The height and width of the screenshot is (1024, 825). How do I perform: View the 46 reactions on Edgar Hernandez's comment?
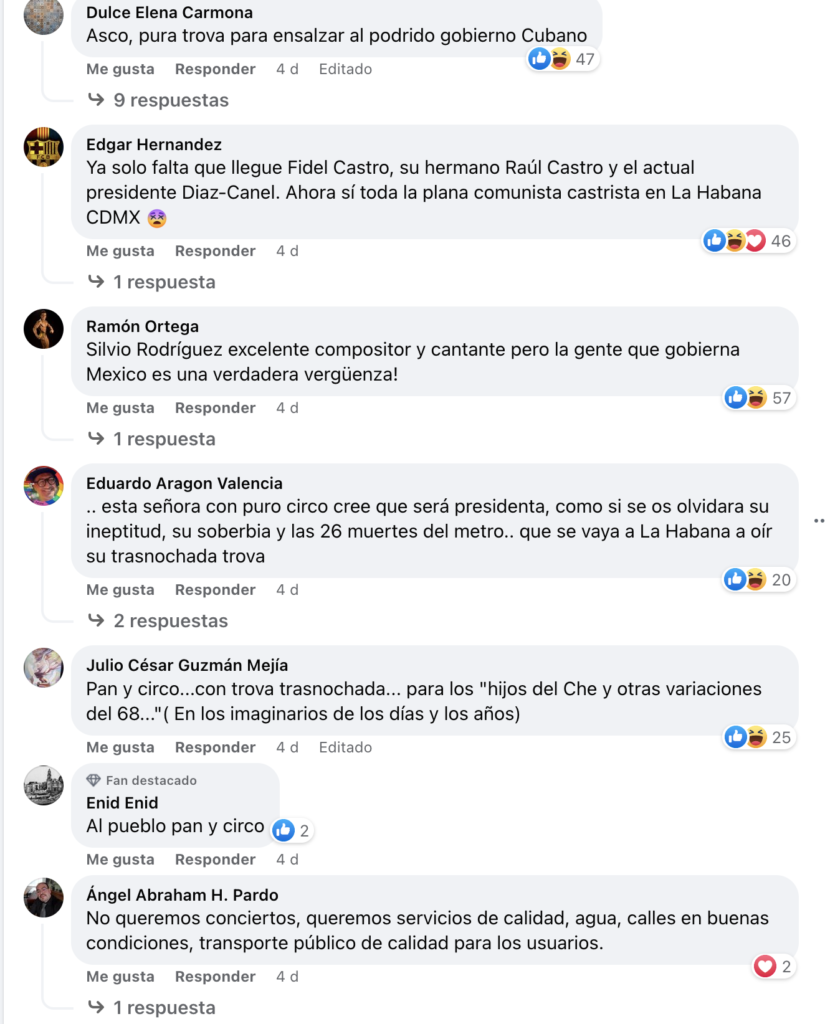point(749,241)
